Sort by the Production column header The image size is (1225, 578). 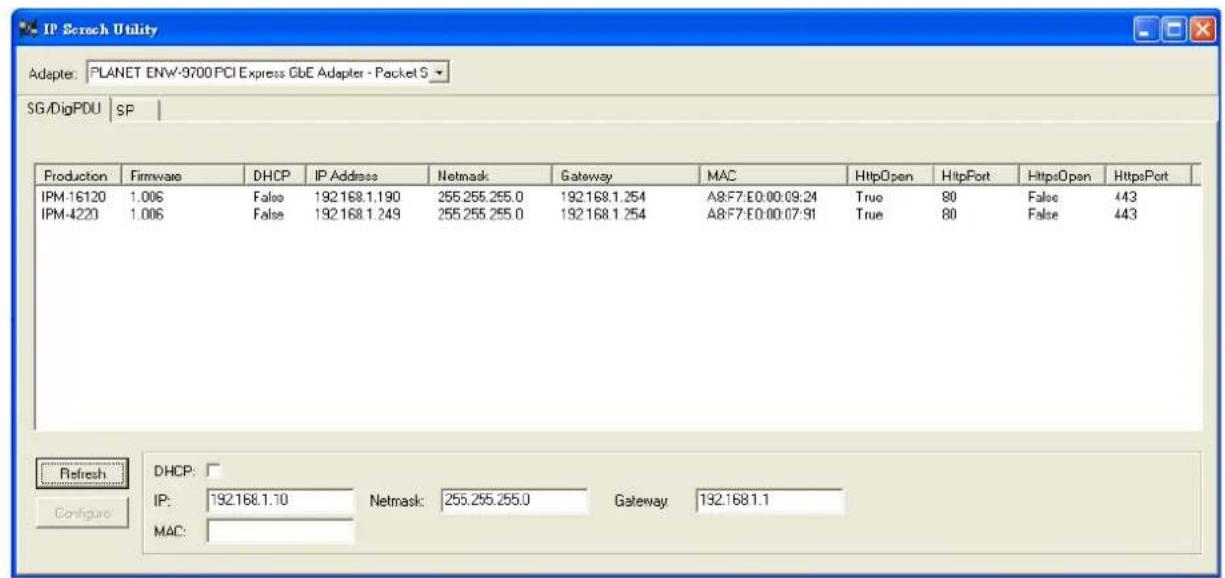point(80,174)
